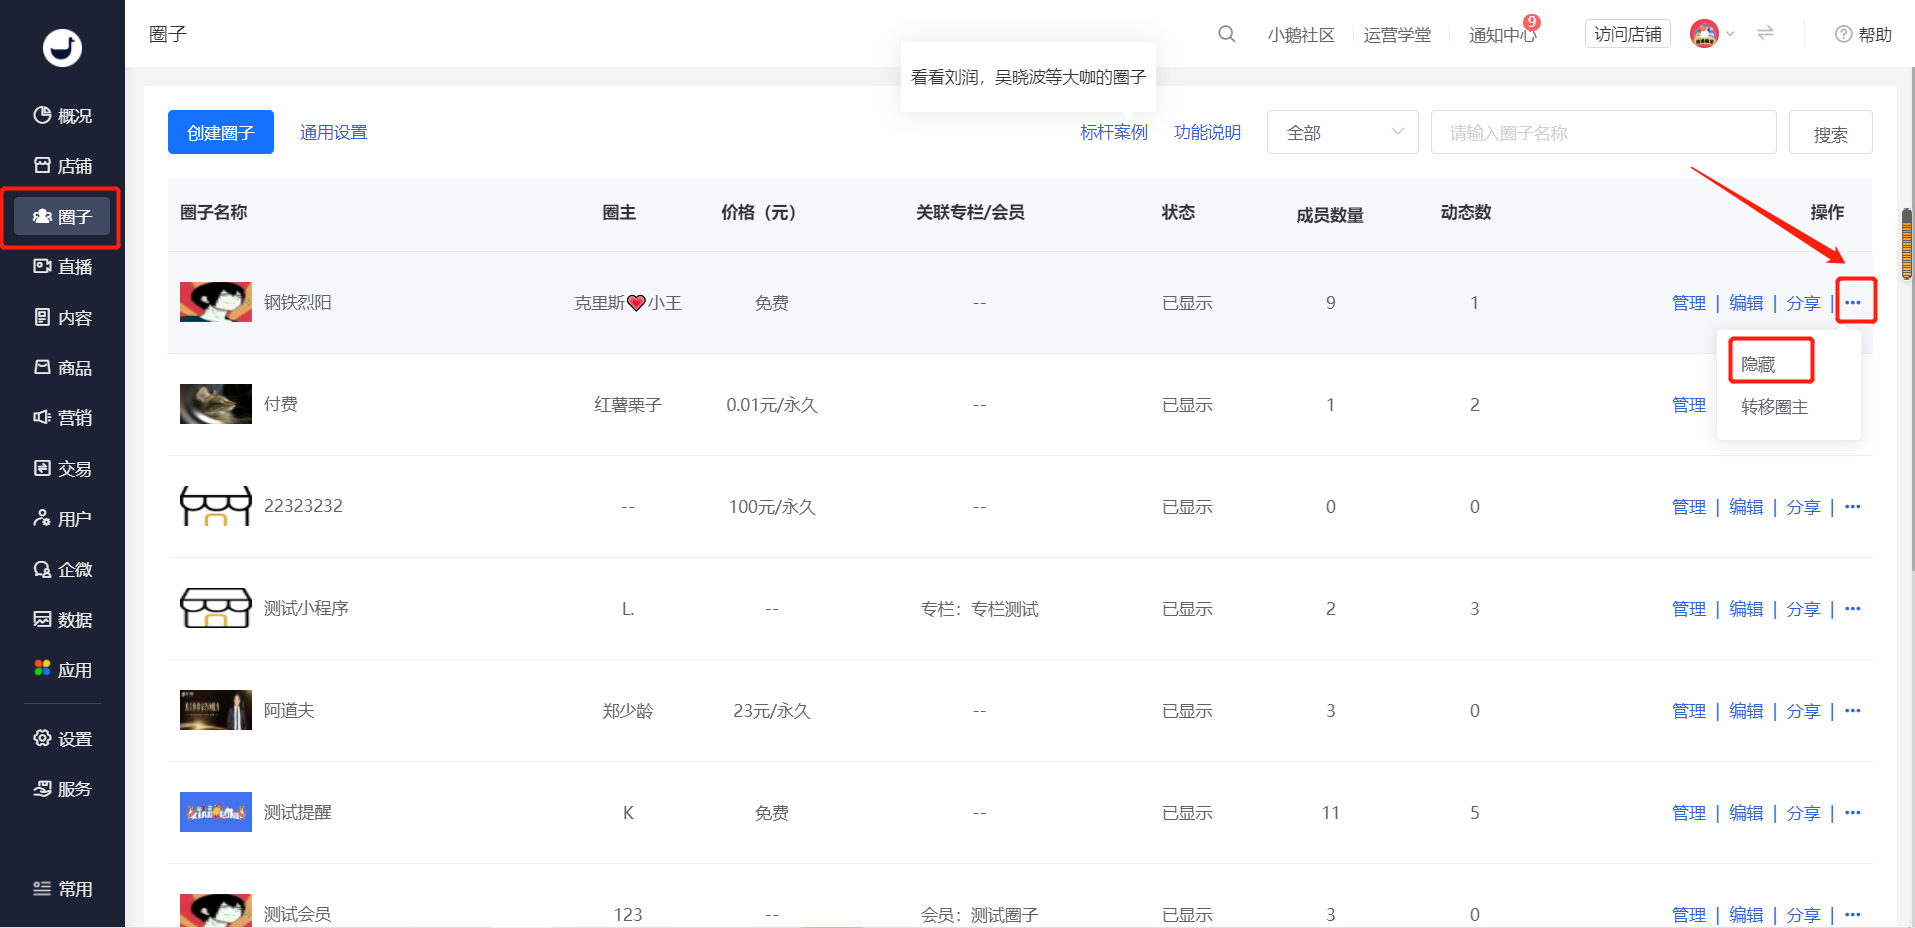1915x928 pixels.
Task: Open 设置 settings in sidebar
Action: click(62, 739)
